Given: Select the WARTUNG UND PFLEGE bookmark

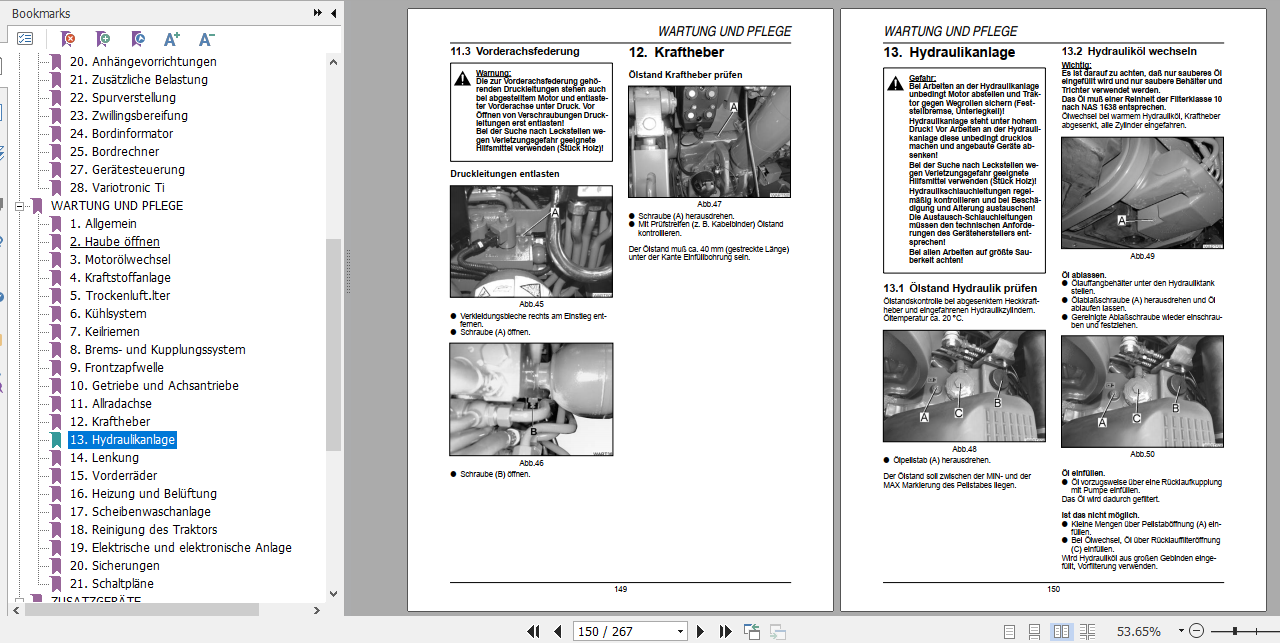Looking at the screenshot, I should point(117,206).
